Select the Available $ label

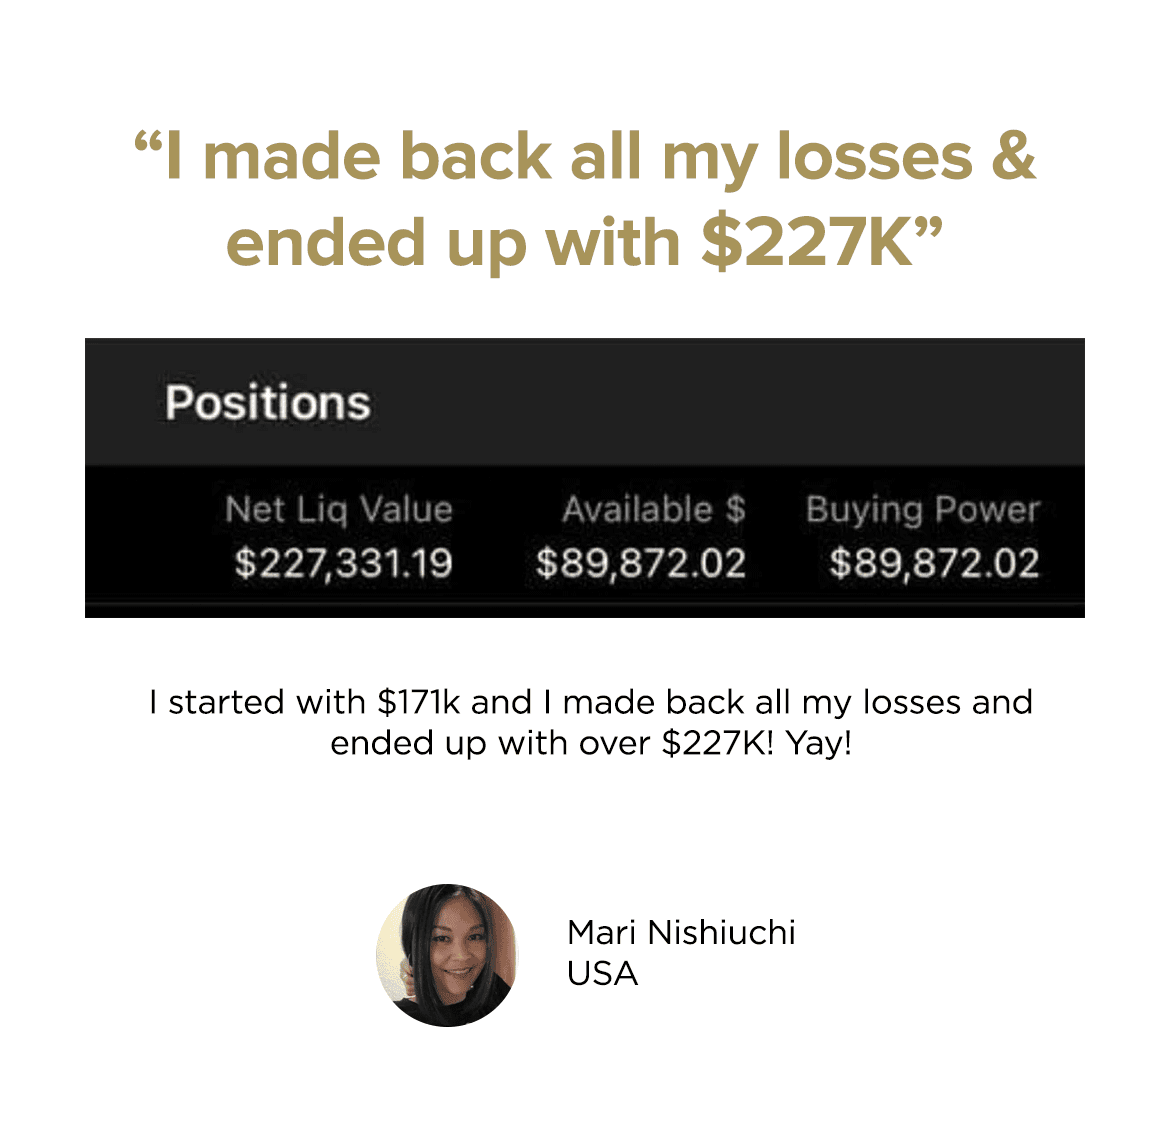tap(654, 510)
